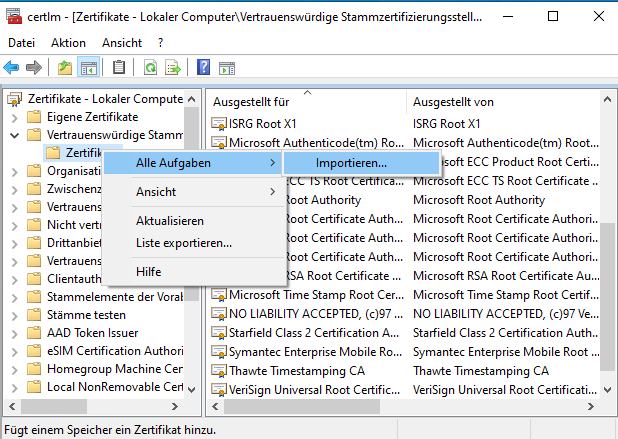Expand the Stämme testen tree node

[15, 316]
